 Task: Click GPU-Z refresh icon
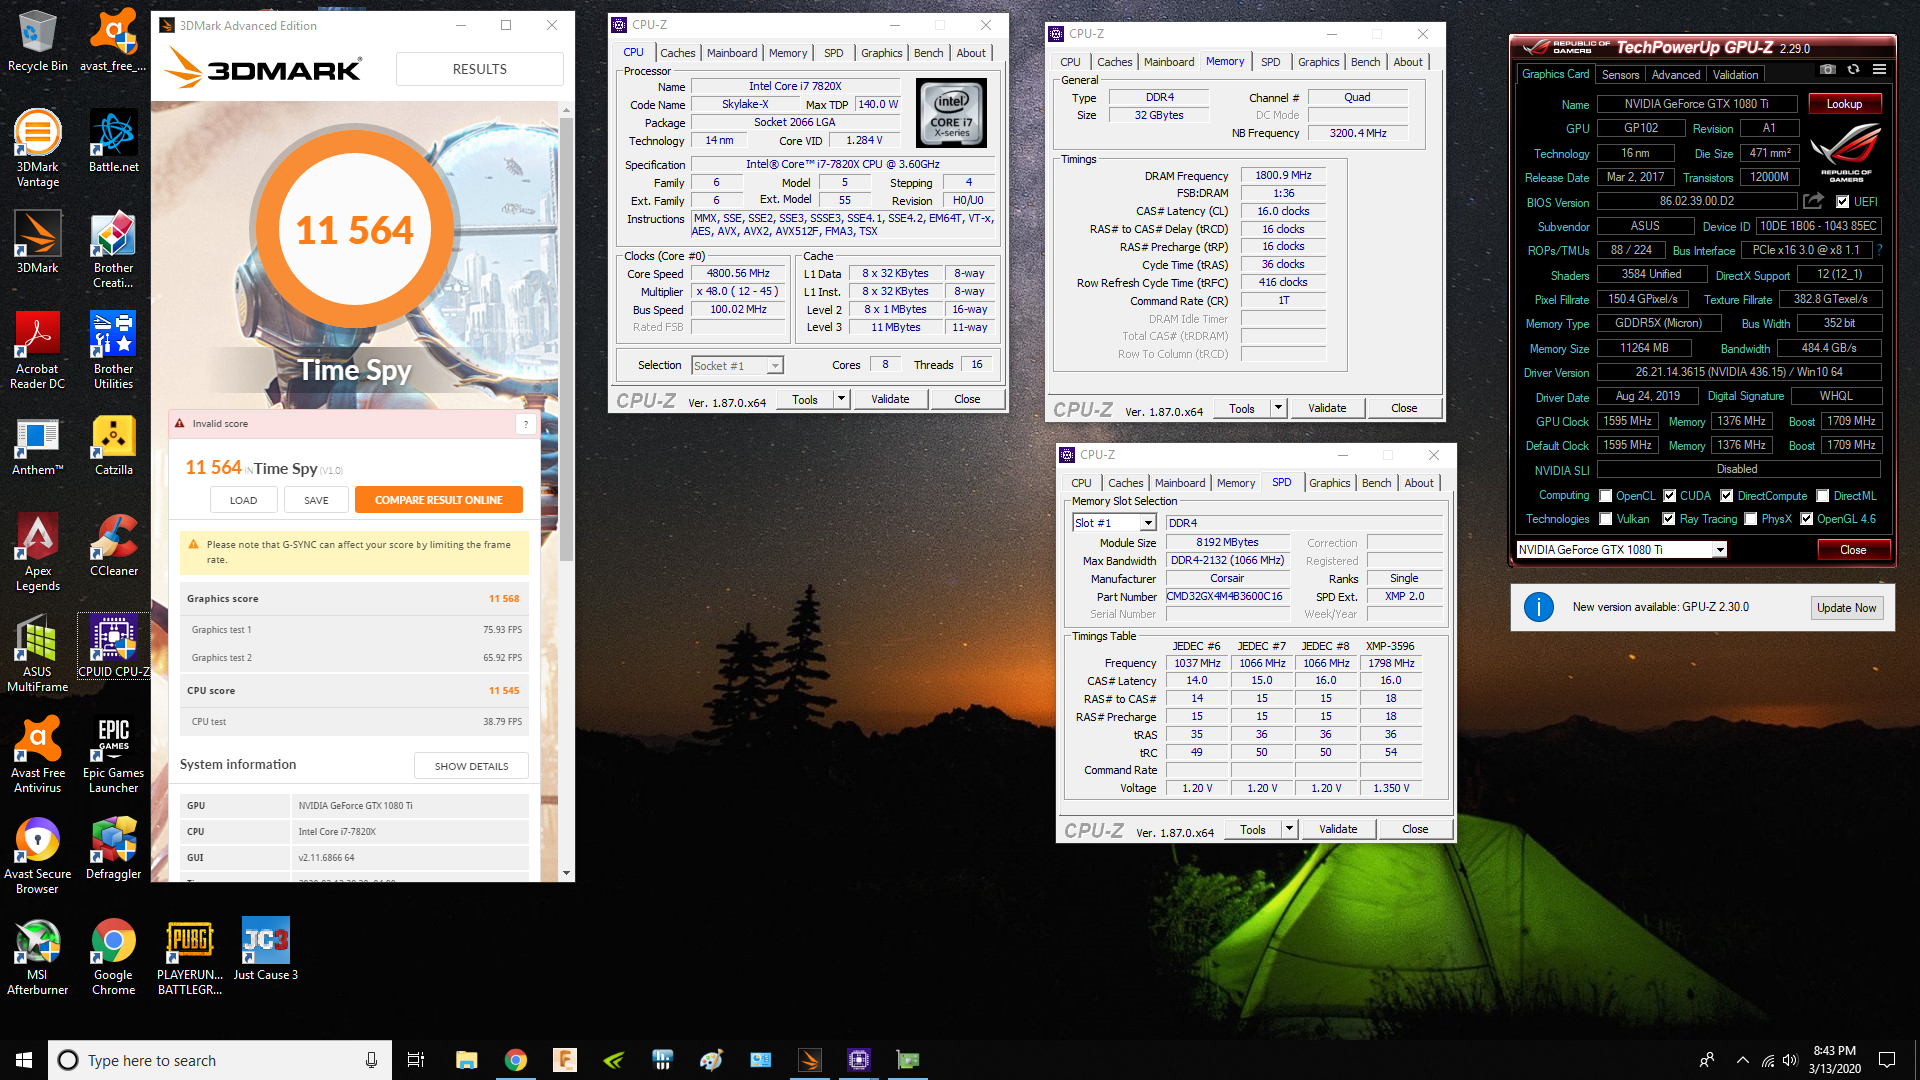(x=1853, y=69)
